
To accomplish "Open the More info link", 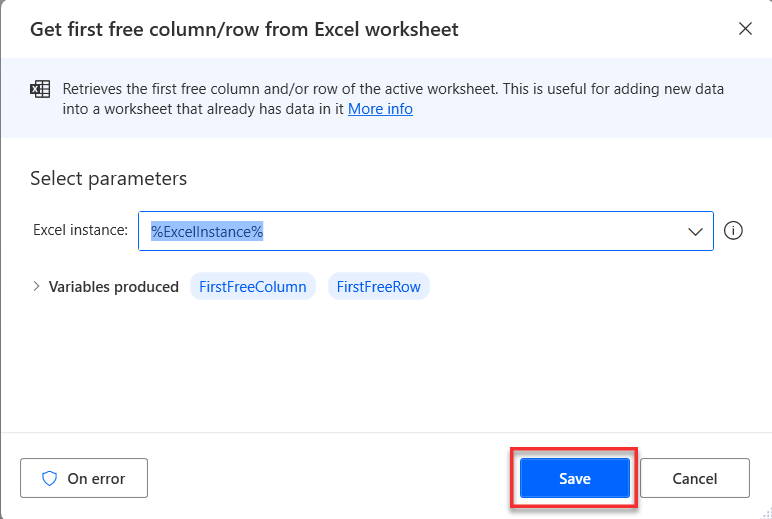I will tap(380, 108).
